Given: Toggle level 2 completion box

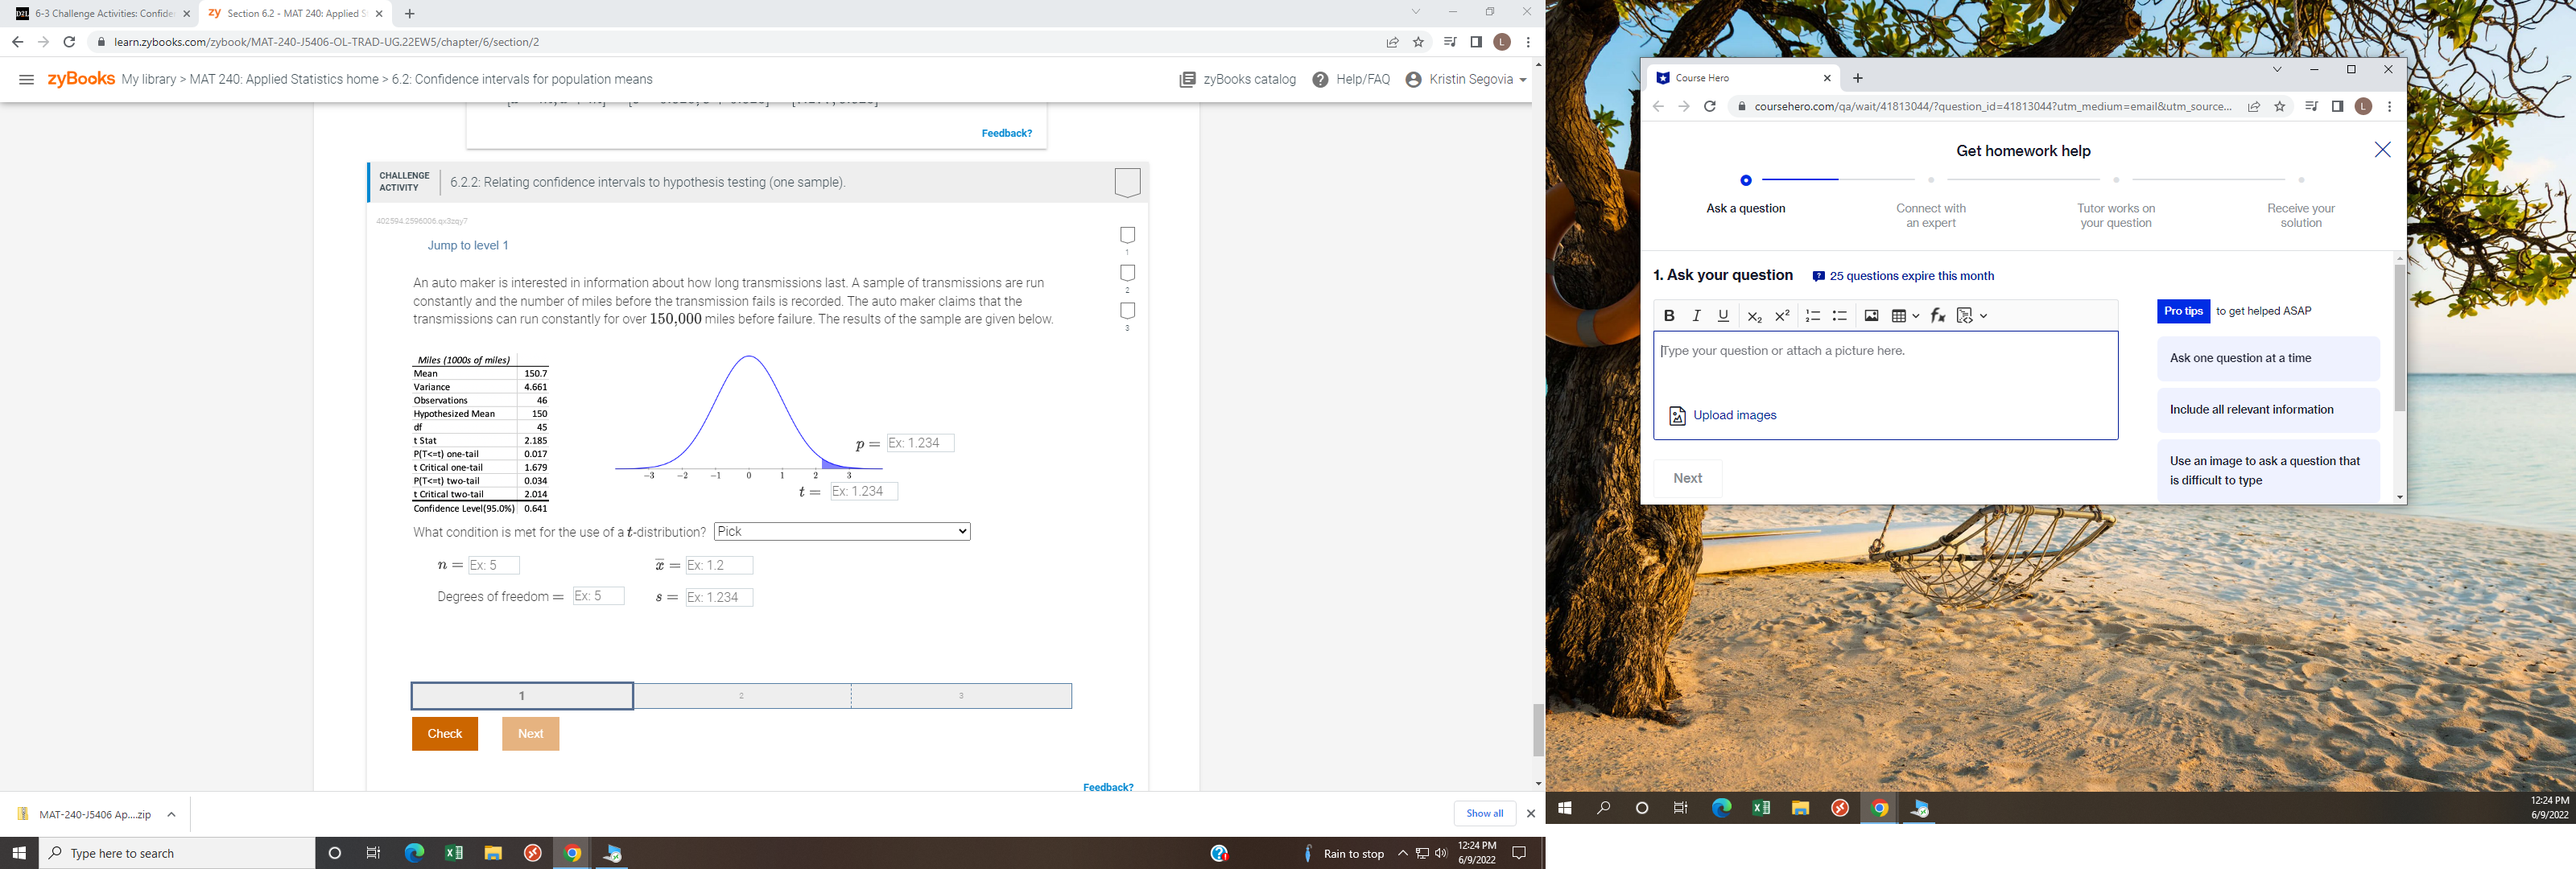Looking at the screenshot, I should (1127, 273).
